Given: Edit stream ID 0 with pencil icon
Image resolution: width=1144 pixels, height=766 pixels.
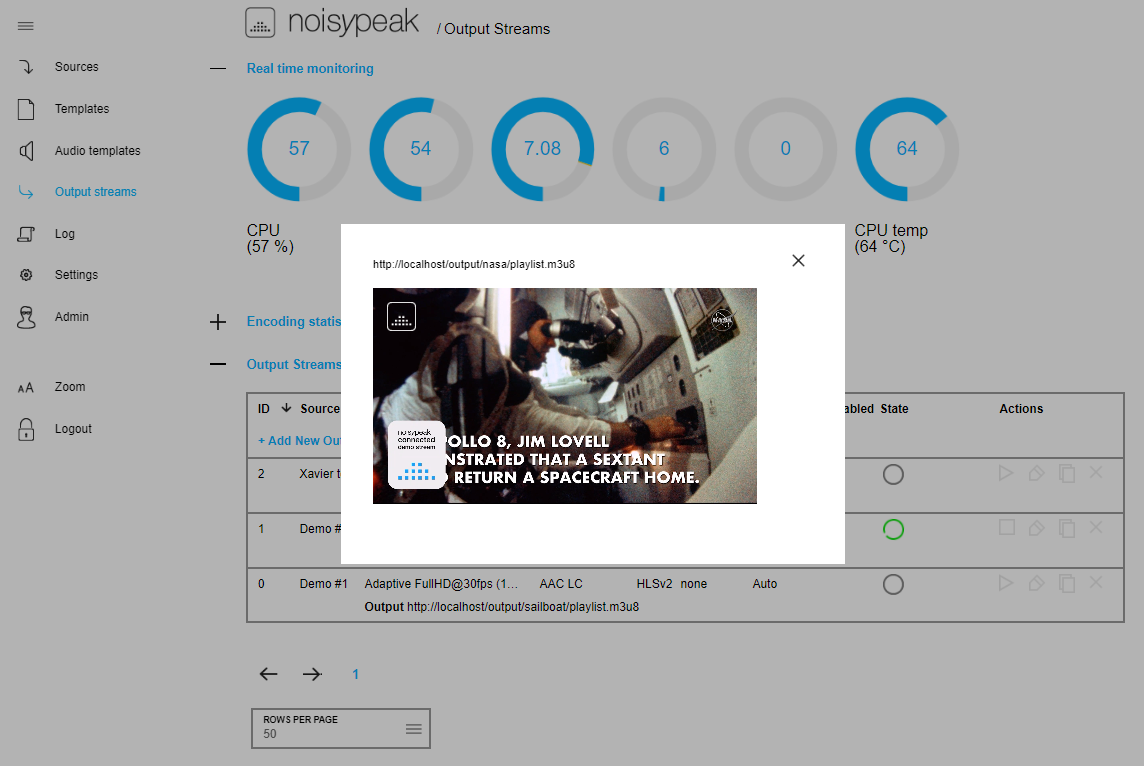Looking at the screenshot, I should pos(1036,583).
